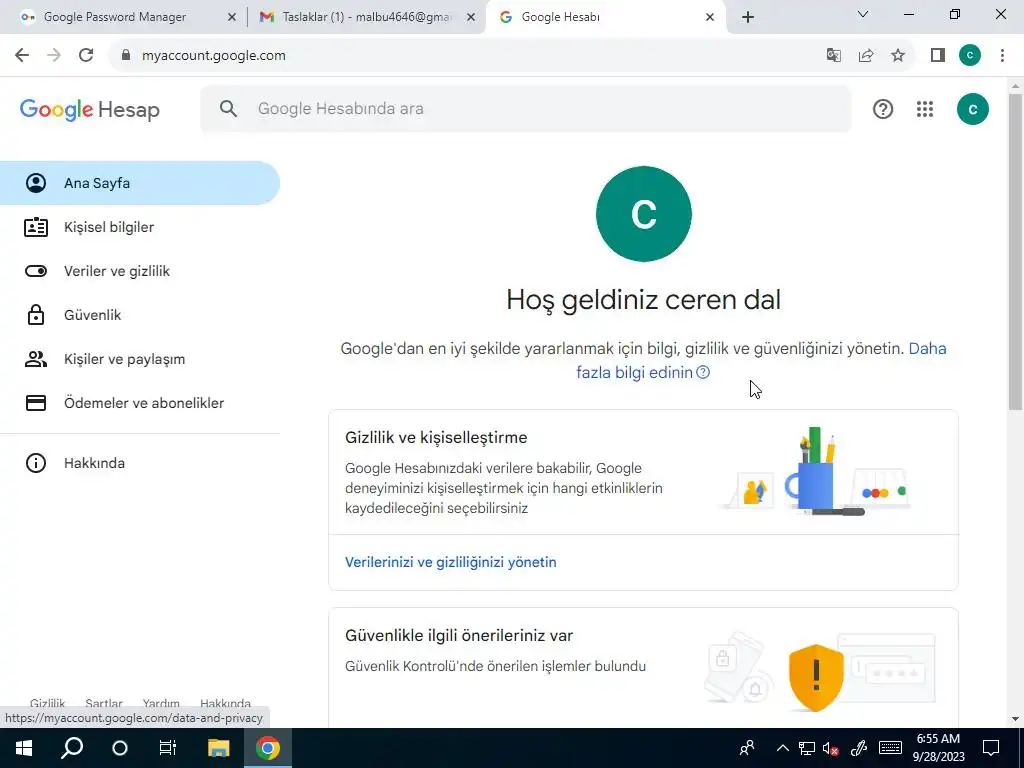Open File Explorer from taskbar
This screenshot has height=768, width=1024.
point(219,748)
